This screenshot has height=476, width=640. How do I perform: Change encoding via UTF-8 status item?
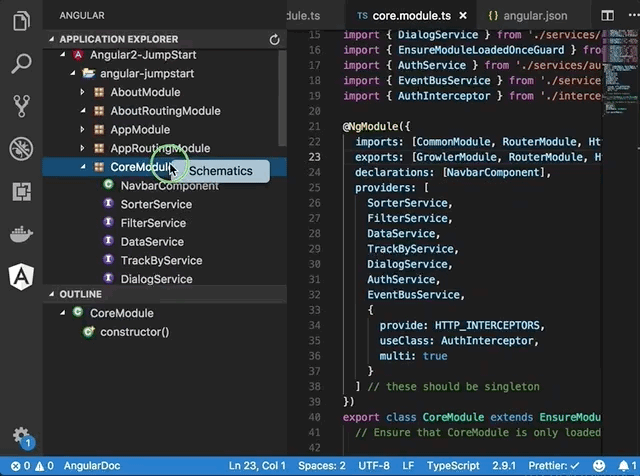coord(374,466)
